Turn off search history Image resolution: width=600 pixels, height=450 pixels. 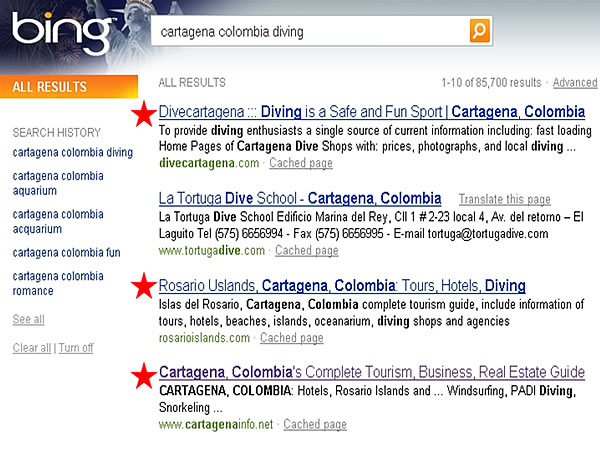click(75, 348)
